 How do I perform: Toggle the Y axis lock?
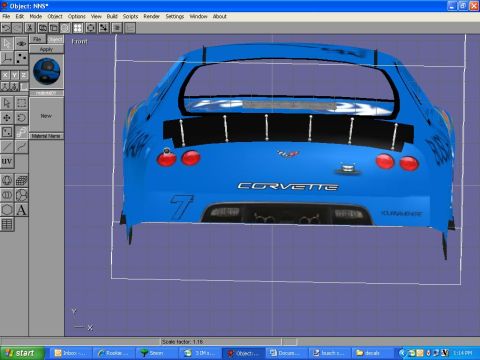[14, 75]
